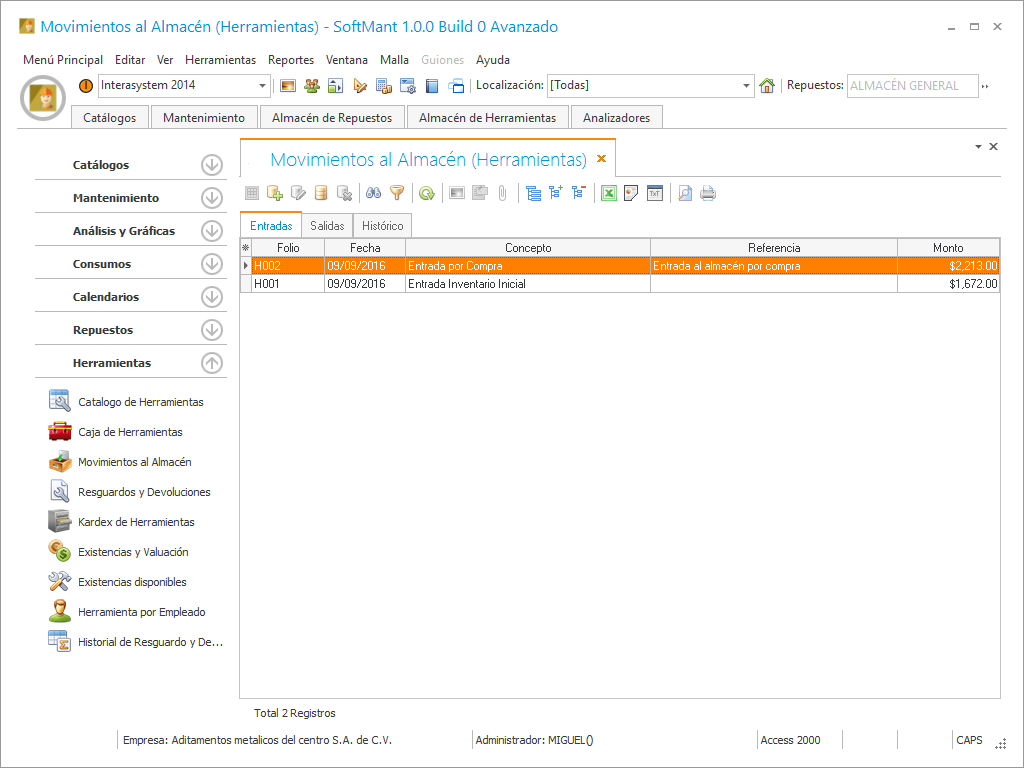Click the funnel filter icon
The image size is (1024, 768).
tap(397, 193)
